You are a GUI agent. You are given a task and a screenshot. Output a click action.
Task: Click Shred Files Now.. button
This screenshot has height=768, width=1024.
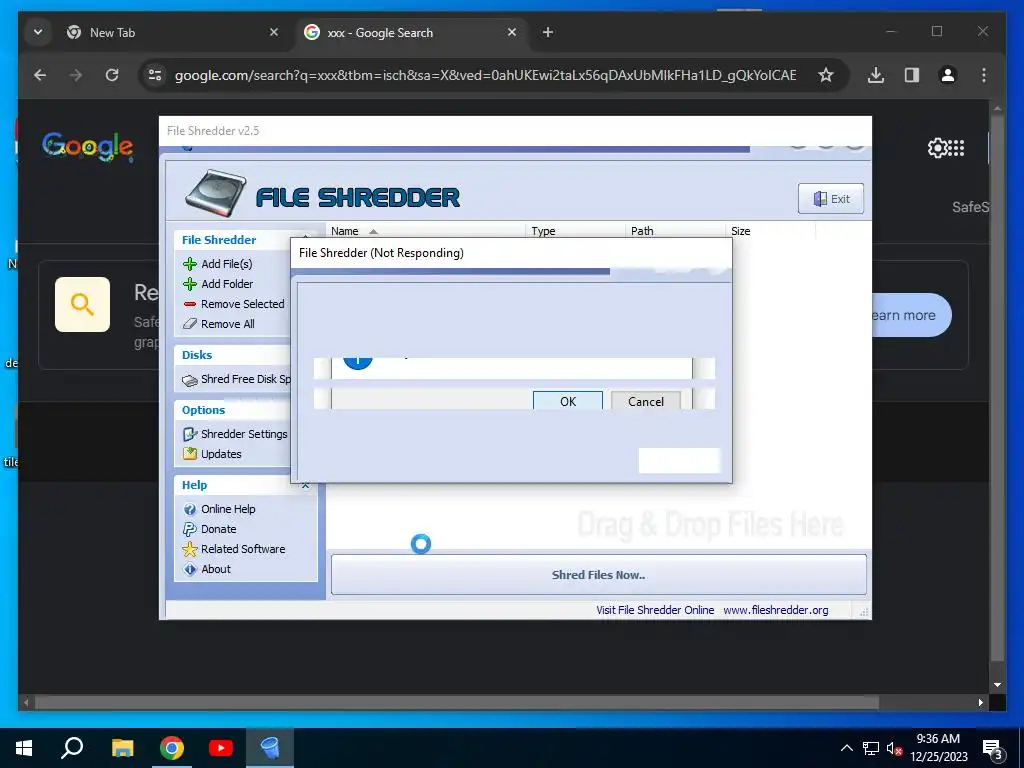pos(598,575)
